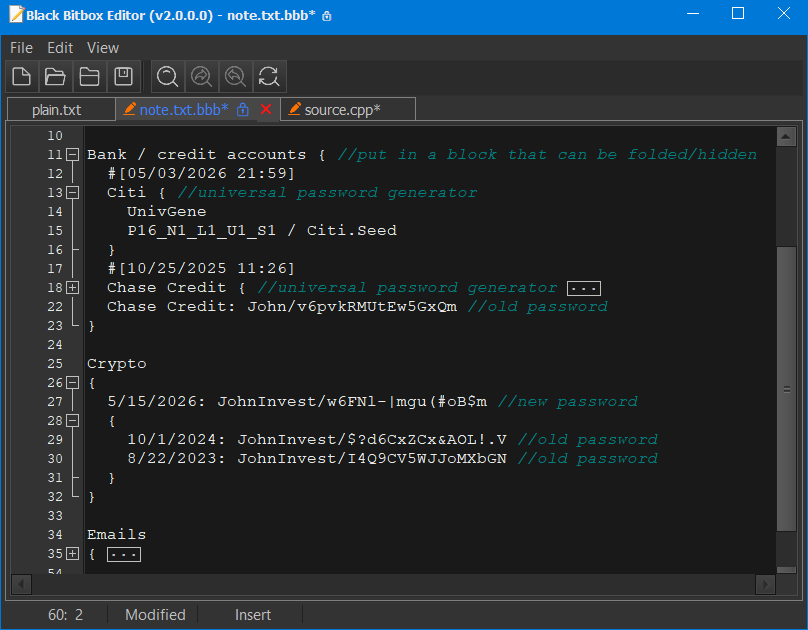Viewport: 808px width, 630px height.
Task: Click the vertical scrollbar up arrow
Action: pyautogui.click(x=786, y=137)
